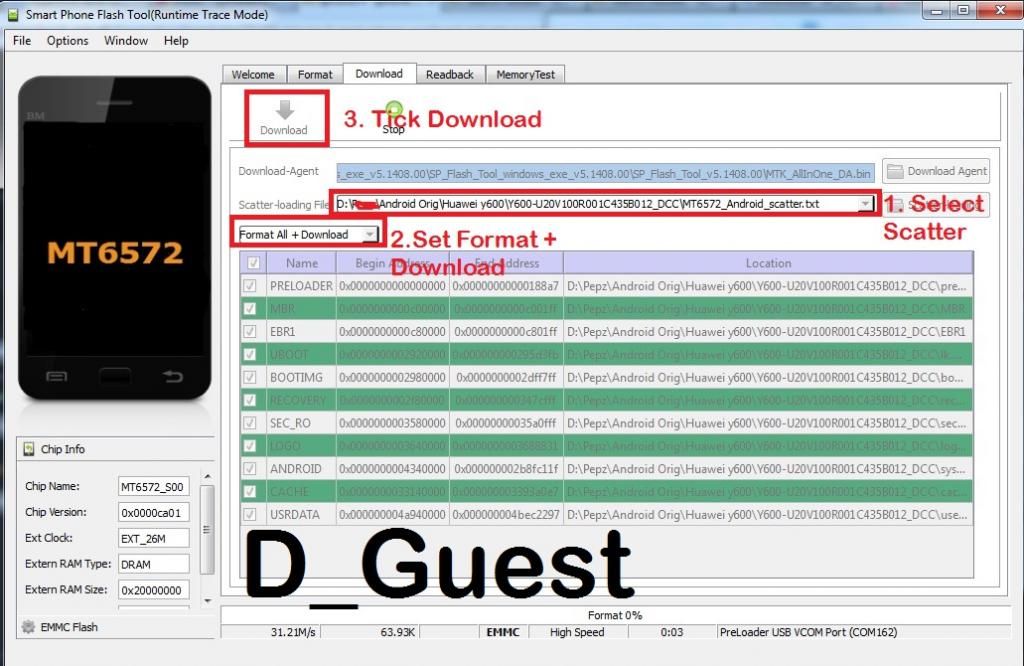Viewport: 1024px width, 666px height.
Task: Click the EMMC Flash gear icon
Action: (x=28, y=627)
